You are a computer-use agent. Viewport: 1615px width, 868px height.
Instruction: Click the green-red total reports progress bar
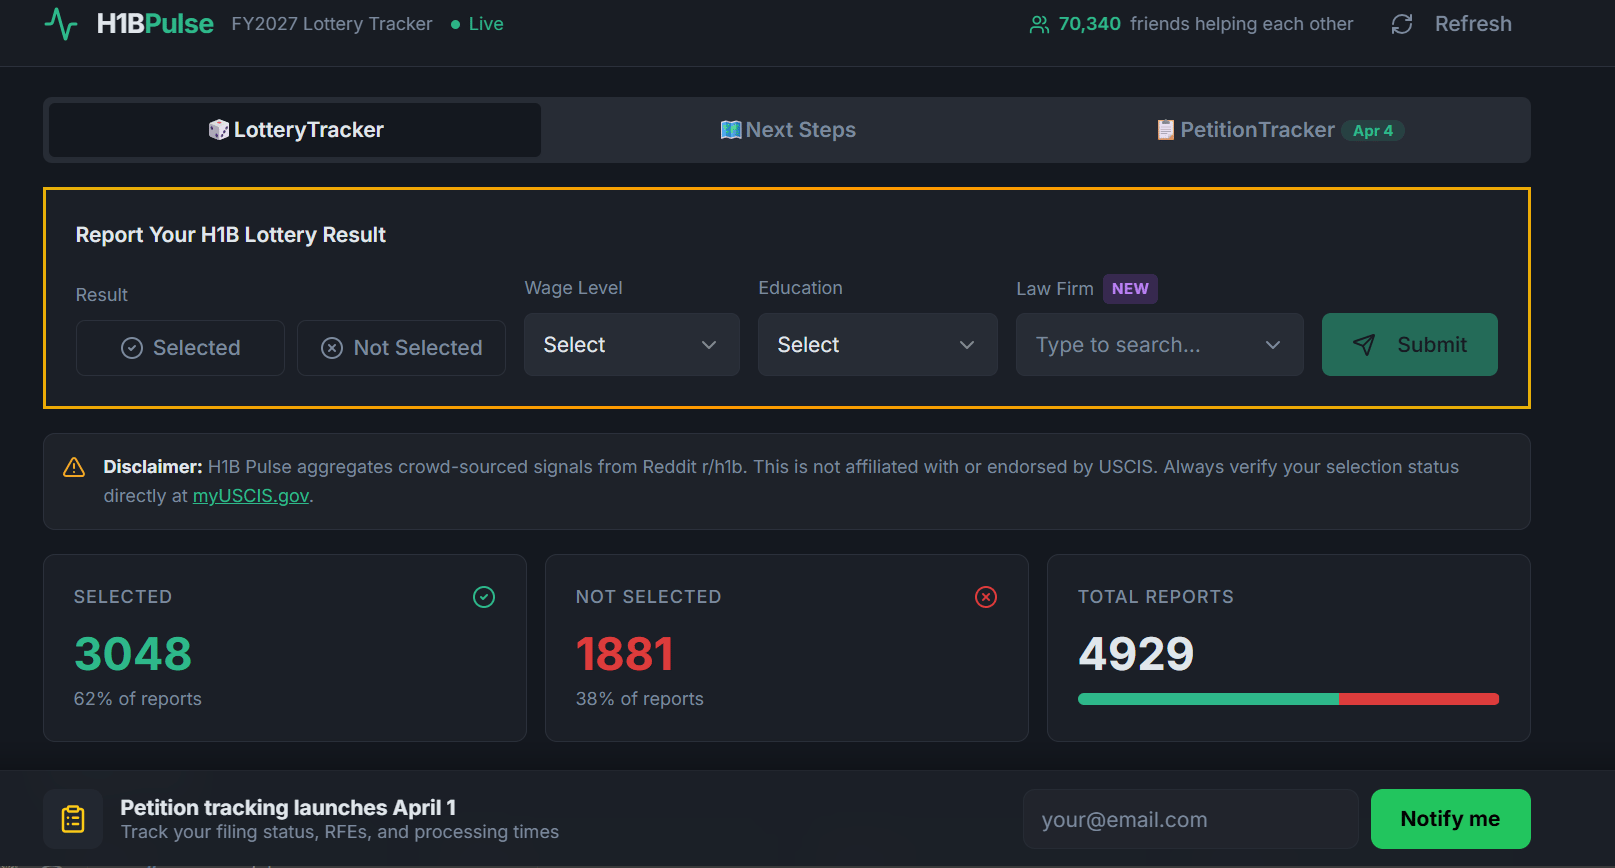1288,699
